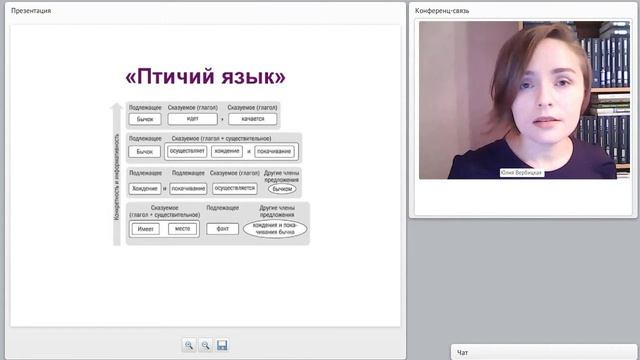Image resolution: width=640 pixels, height=360 pixels.
Task: Select the Конференц-связь panel title
Action: [442, 11]
